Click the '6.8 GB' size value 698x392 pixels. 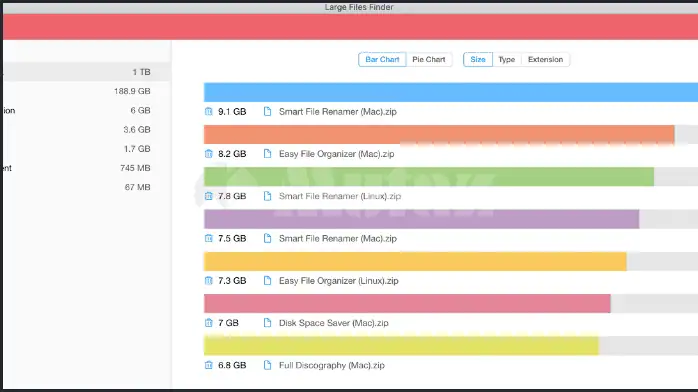(232, 365)
